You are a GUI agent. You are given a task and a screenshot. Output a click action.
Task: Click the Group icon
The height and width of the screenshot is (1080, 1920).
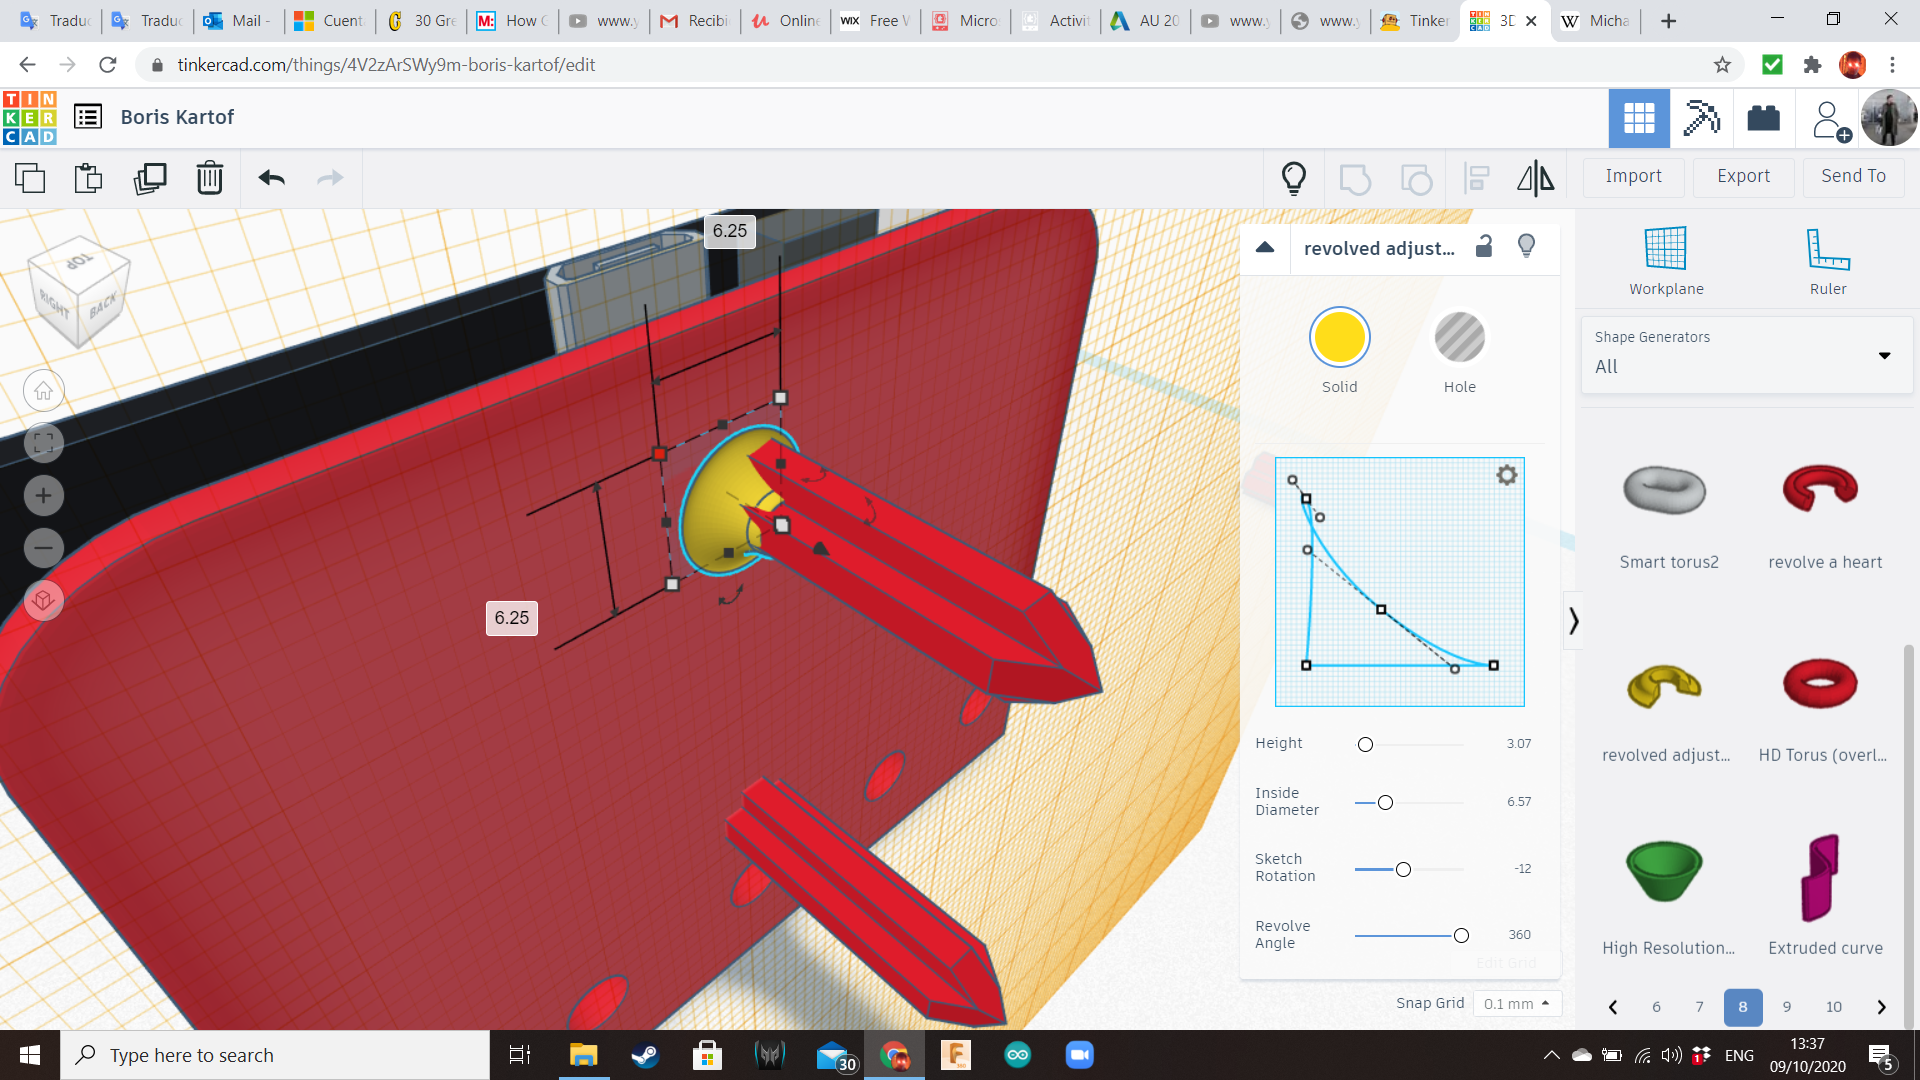point(1356,178)
